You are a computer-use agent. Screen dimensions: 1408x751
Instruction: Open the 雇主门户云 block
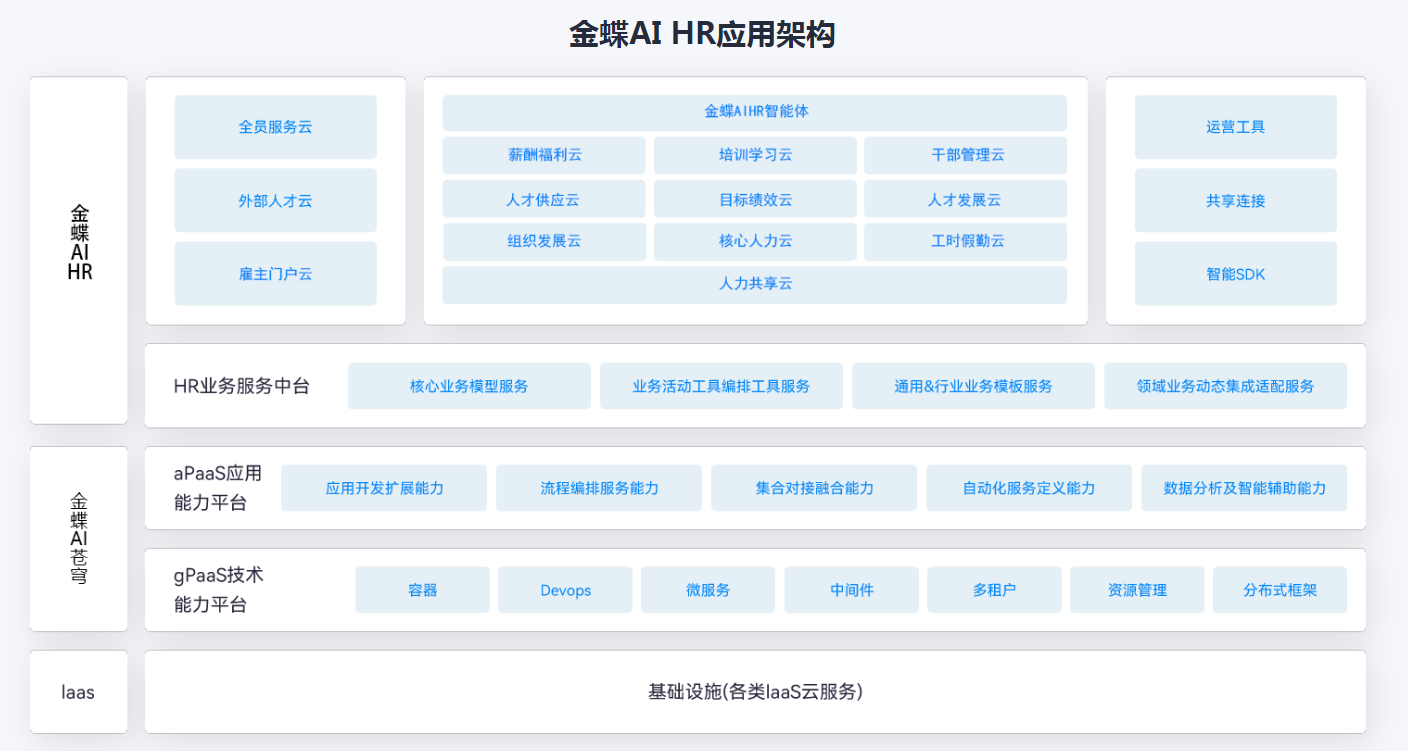click(x=275, y=273)
